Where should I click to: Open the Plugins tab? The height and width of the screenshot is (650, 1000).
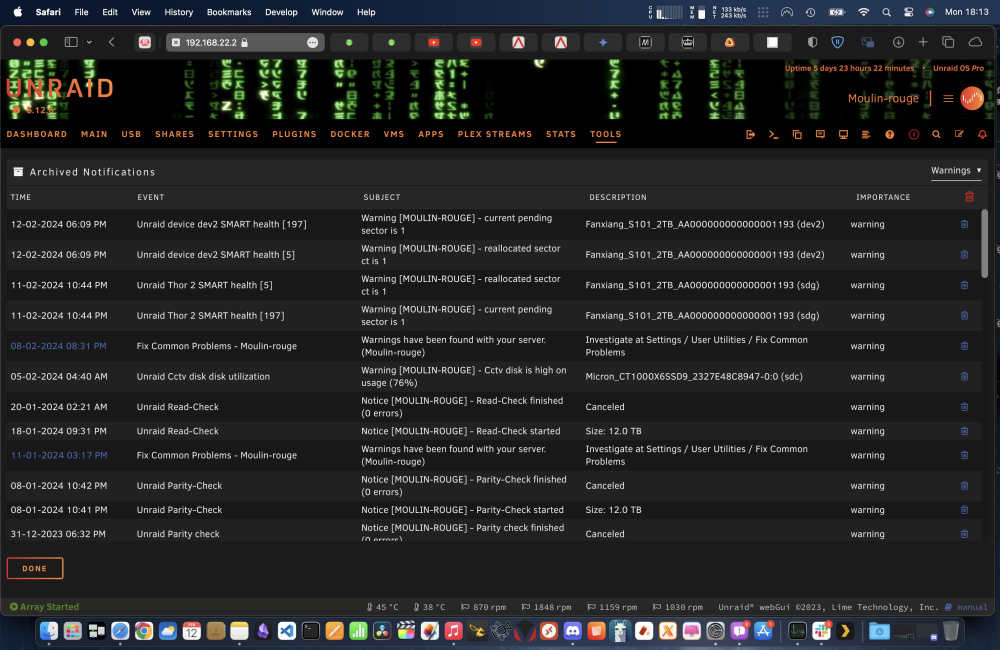pyautogui.click(x=295, y=134)
